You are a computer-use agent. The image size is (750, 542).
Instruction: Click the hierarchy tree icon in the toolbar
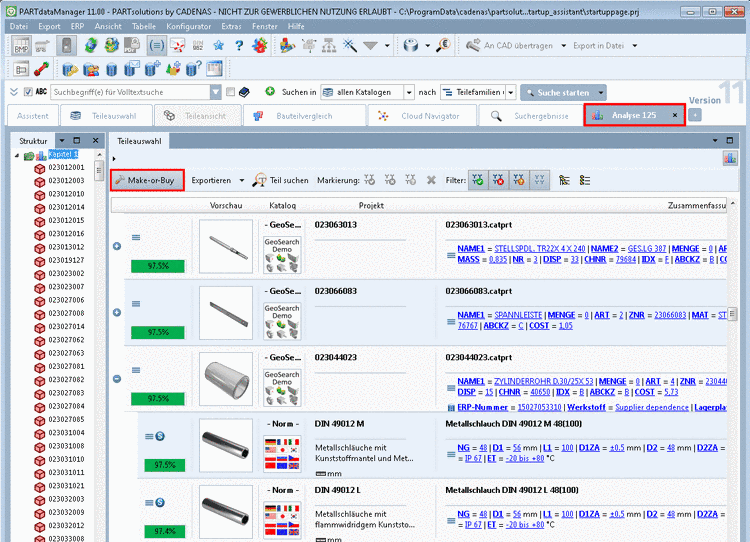[x=329, y=45]
